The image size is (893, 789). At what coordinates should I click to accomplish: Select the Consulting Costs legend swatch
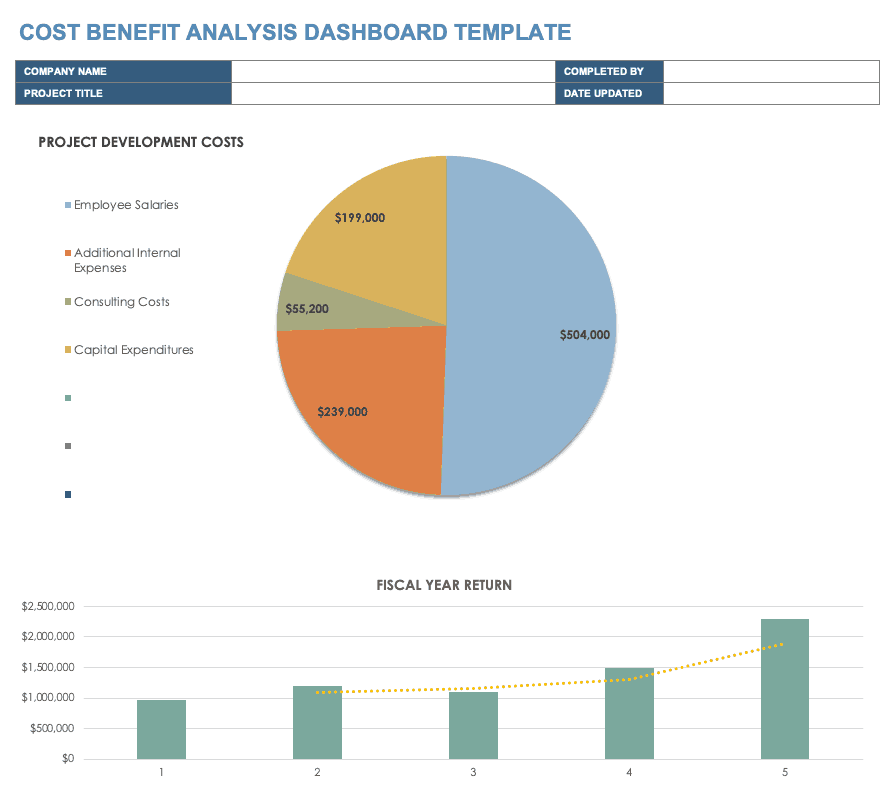pos(68,302)
